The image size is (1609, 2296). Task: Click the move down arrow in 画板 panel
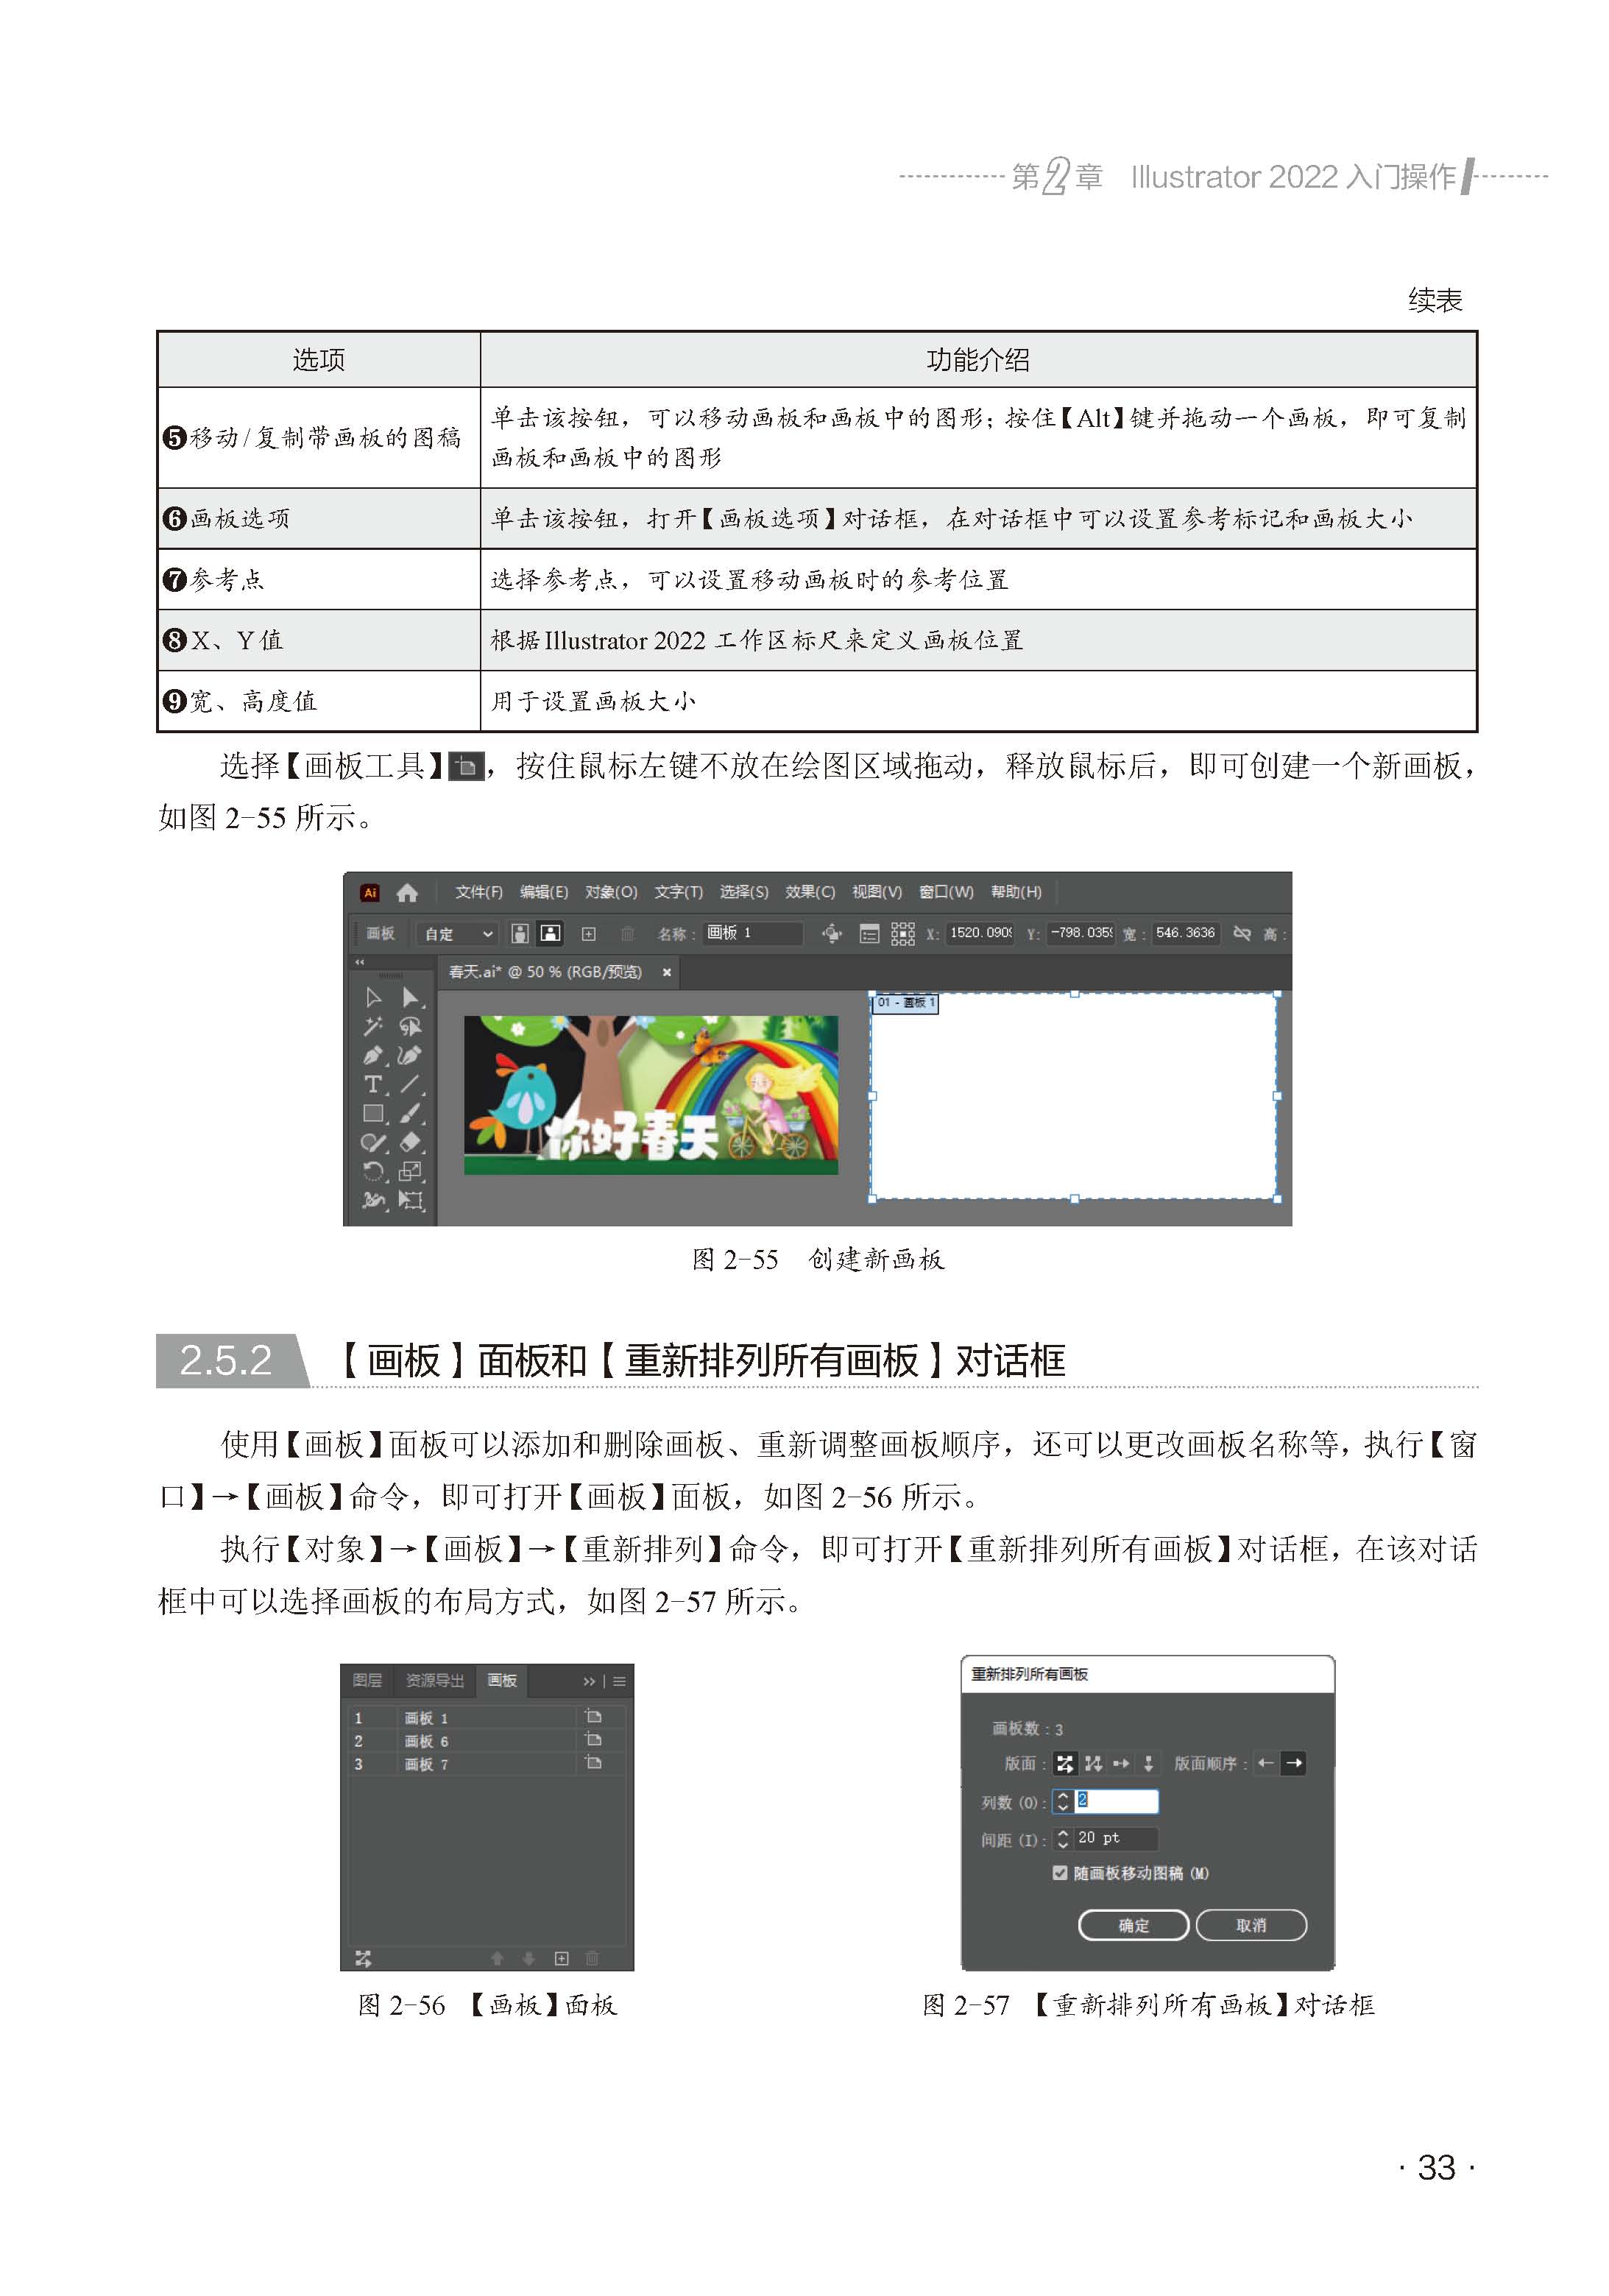529,1958
